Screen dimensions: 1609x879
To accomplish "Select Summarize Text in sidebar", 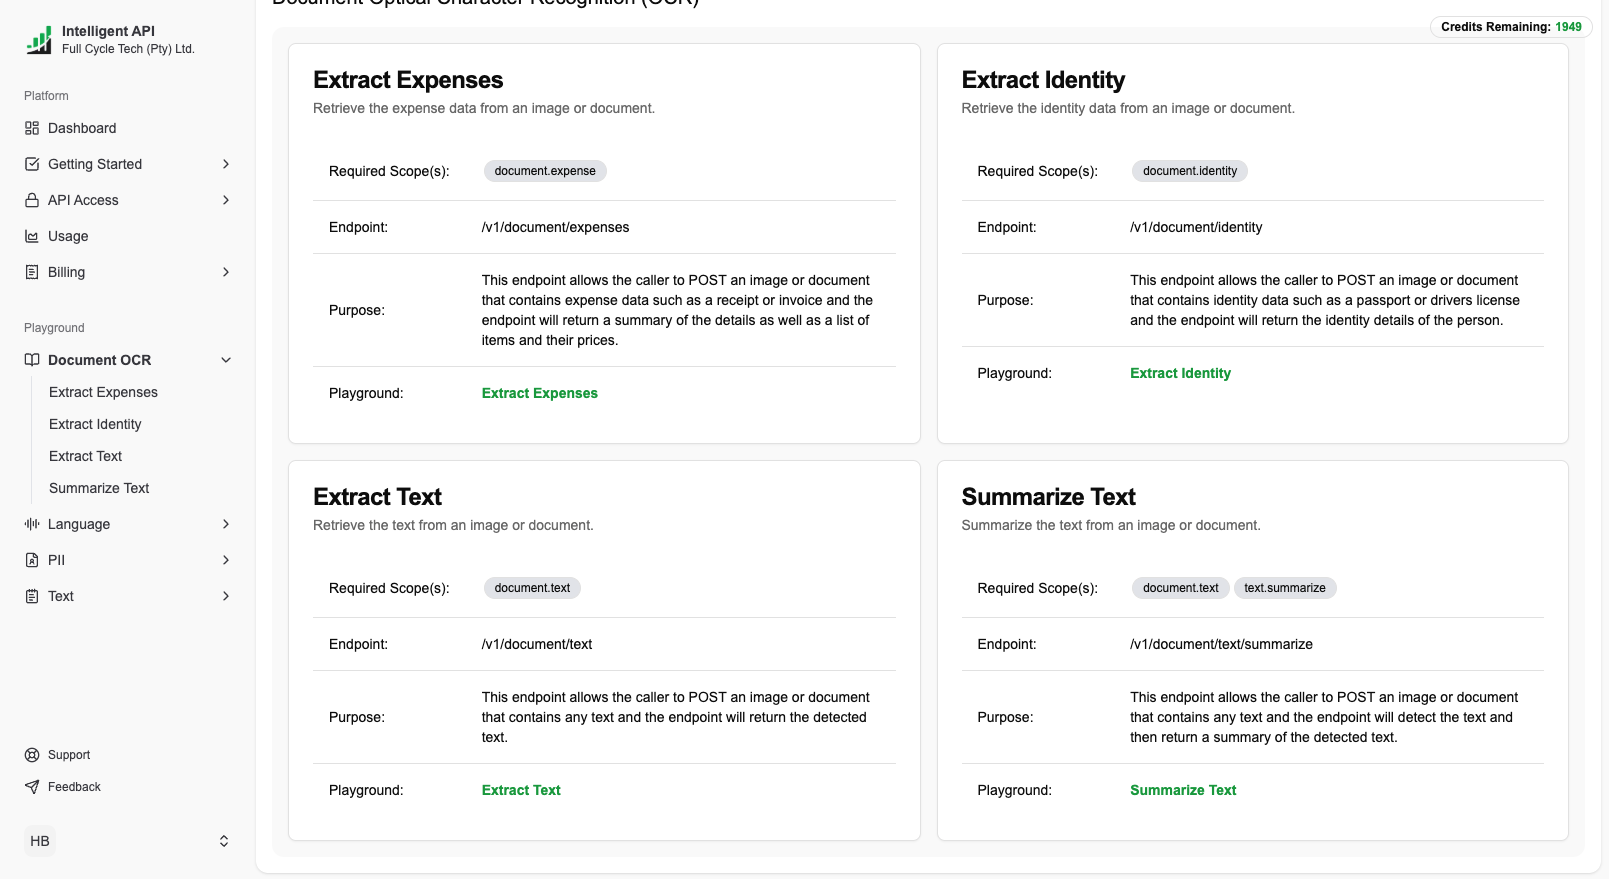I will pyautogui.click(x=99, y=488).
